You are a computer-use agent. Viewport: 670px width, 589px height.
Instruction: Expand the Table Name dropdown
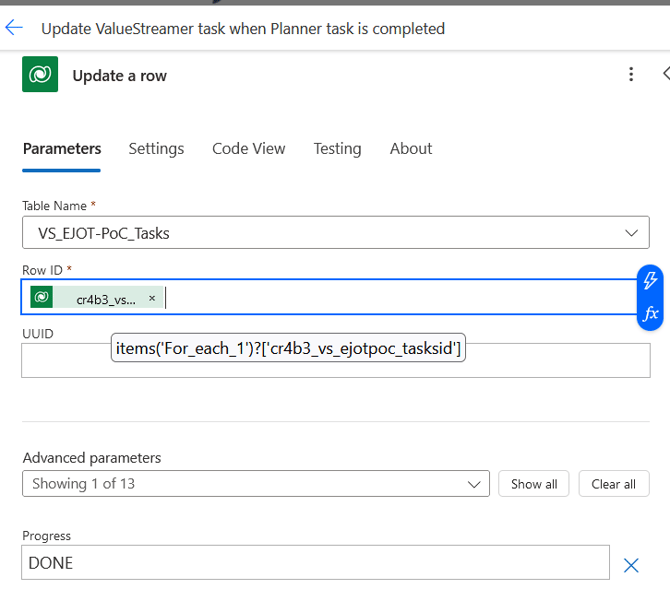tap(630, 233)
